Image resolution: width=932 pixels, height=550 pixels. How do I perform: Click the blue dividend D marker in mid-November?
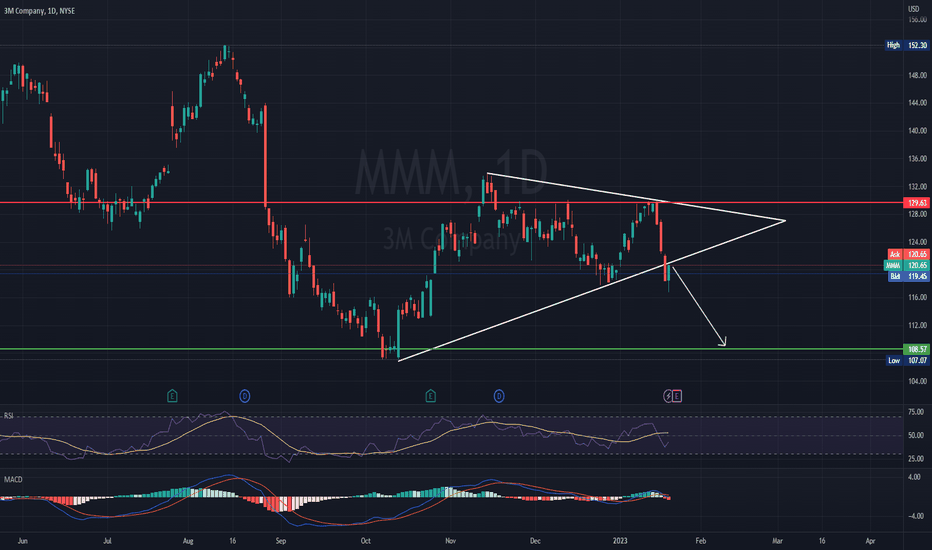(499, 396)
